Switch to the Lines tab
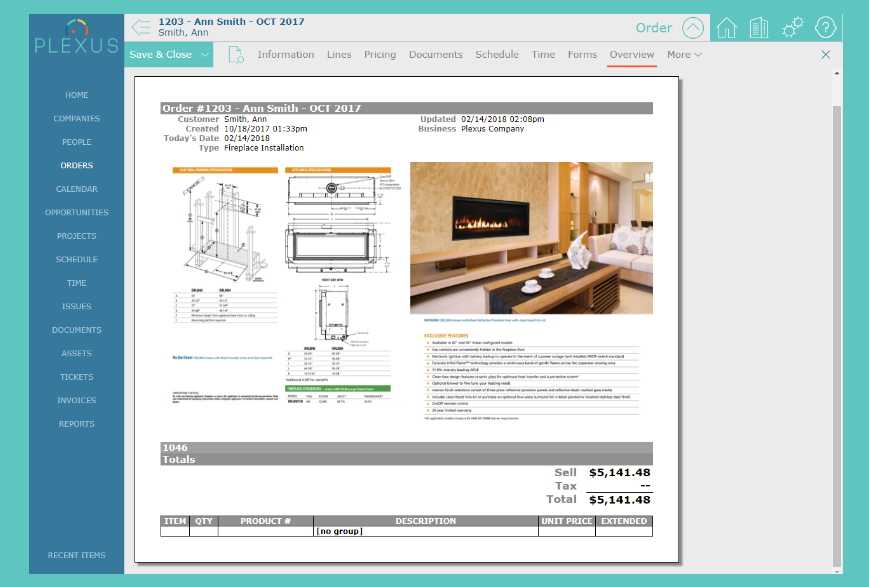This screenshot has height=587, width=869. coord(339,54)
